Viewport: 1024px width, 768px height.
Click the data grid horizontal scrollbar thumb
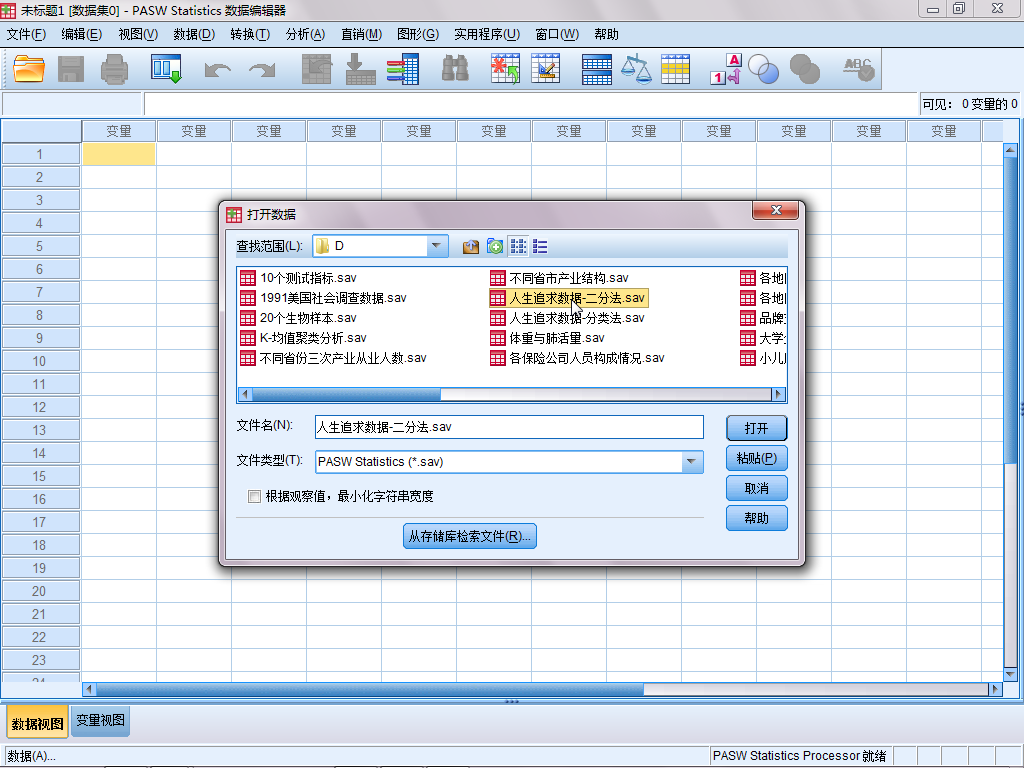coord(370,689)
